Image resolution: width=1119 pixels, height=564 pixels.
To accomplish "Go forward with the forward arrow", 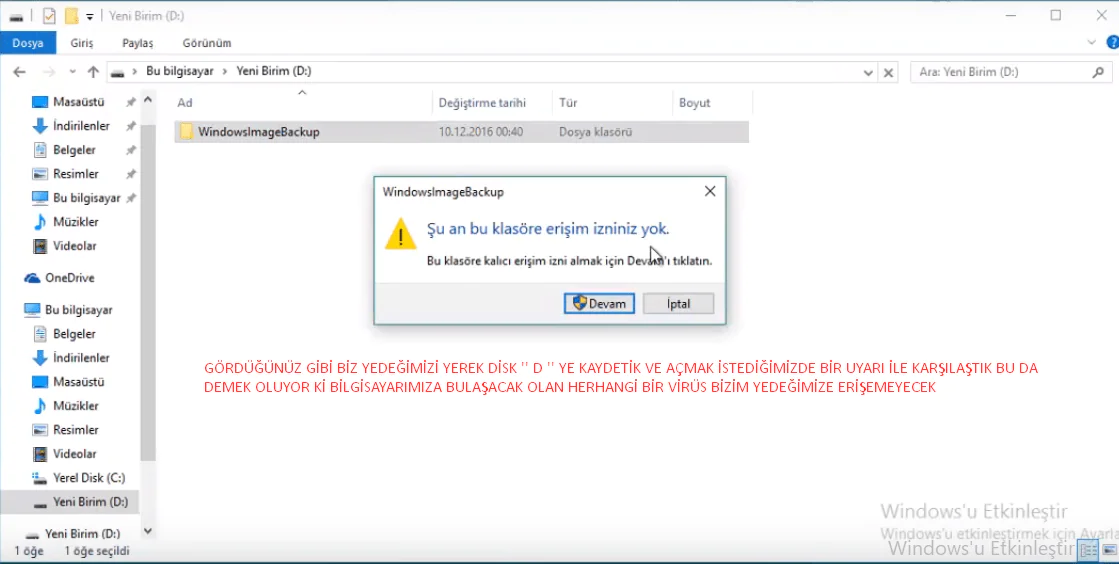I will (49, 71).
